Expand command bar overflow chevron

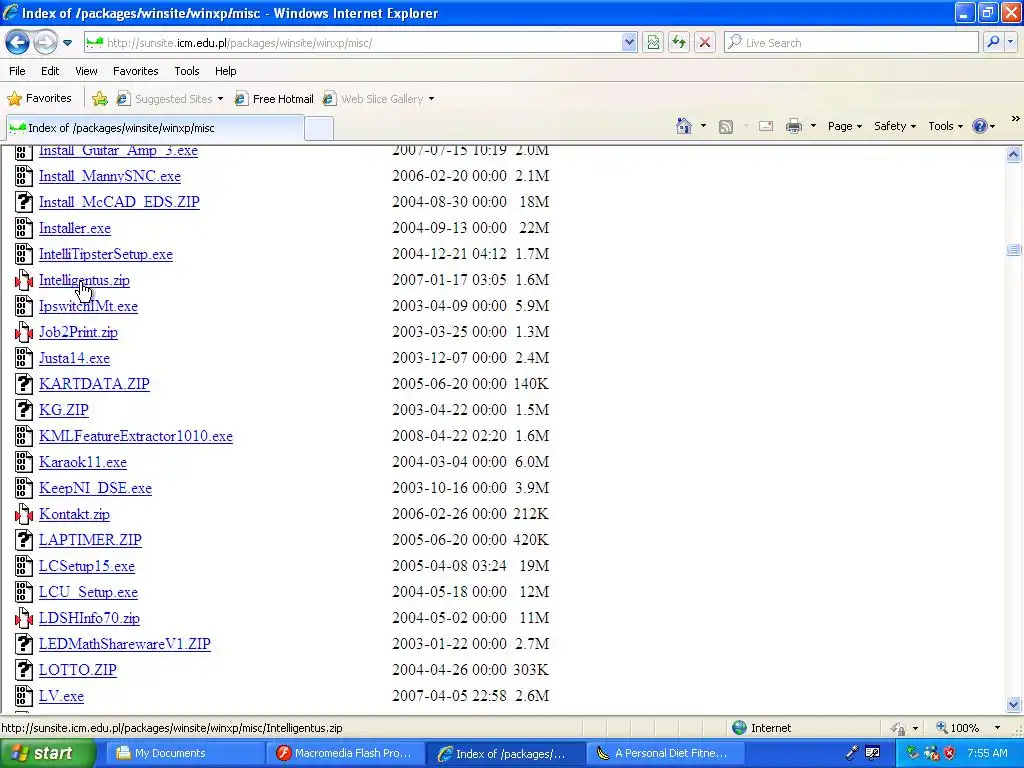(x=1016, y=119)
